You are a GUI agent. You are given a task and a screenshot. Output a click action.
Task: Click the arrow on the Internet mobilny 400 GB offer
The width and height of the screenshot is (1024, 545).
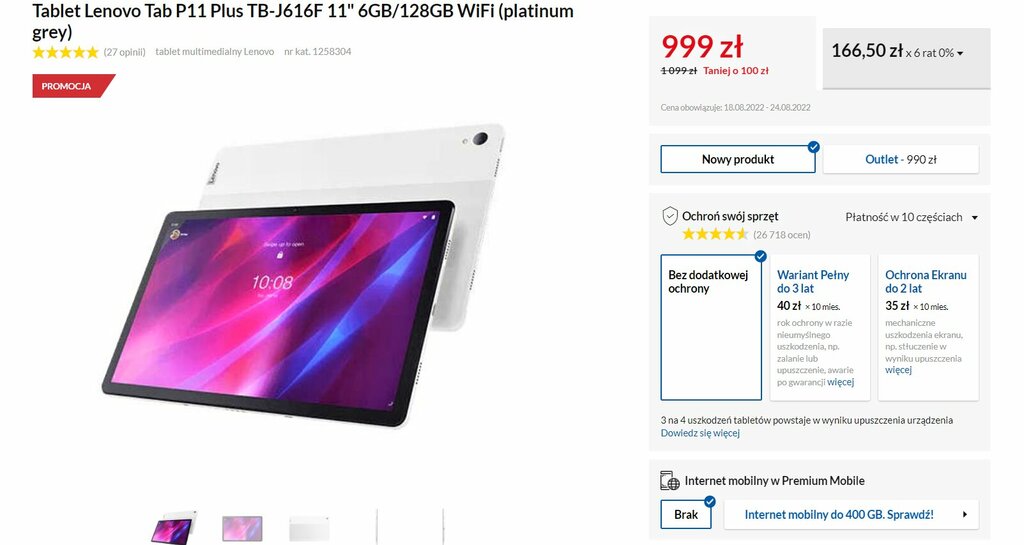point(965,514)
